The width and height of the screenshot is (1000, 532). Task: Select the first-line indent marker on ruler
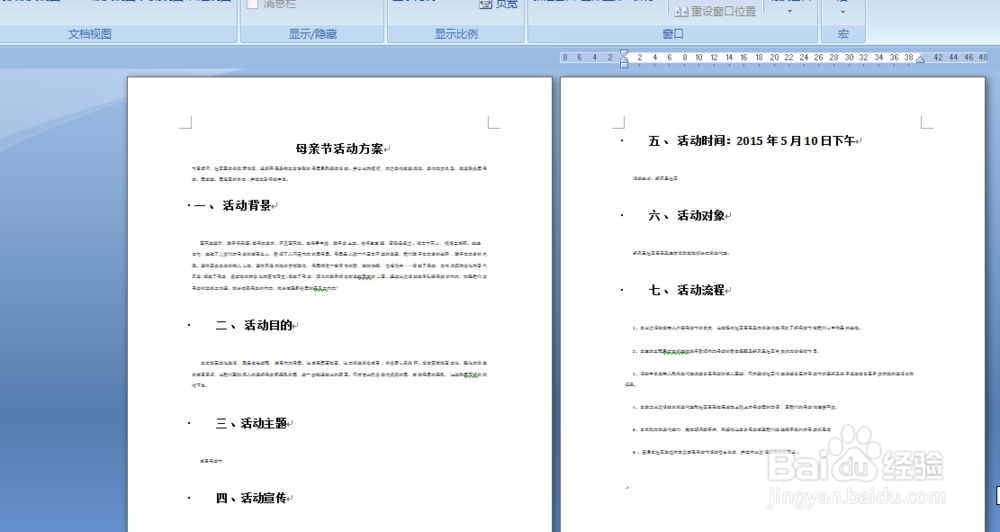pyautogui.click(x=624, y=54)
